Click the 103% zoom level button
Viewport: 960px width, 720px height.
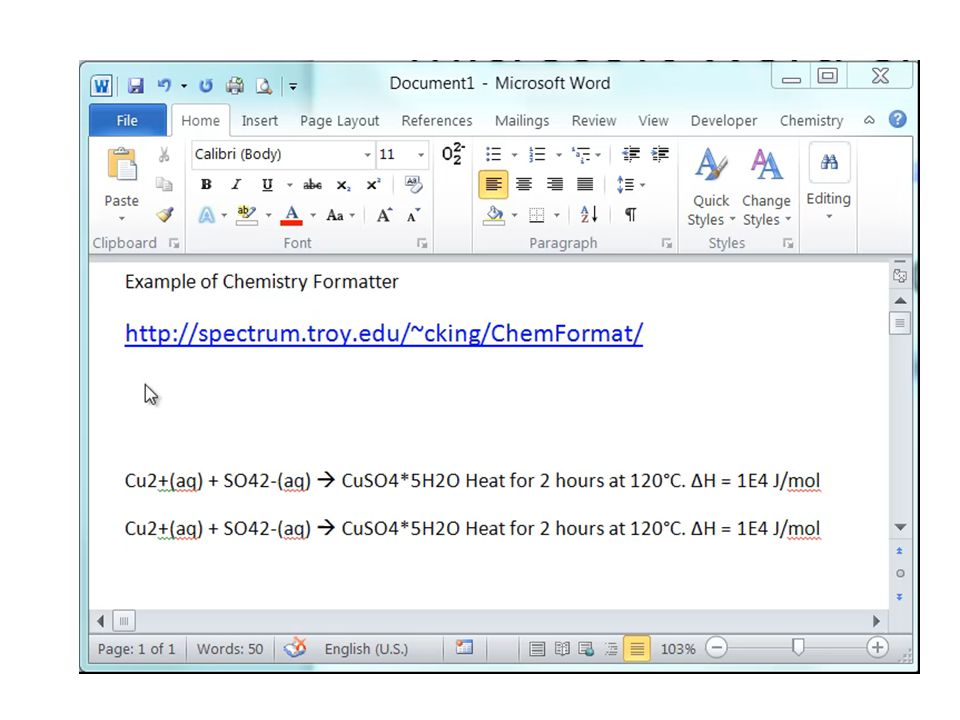pyautogui.click(x=678, y=648)
